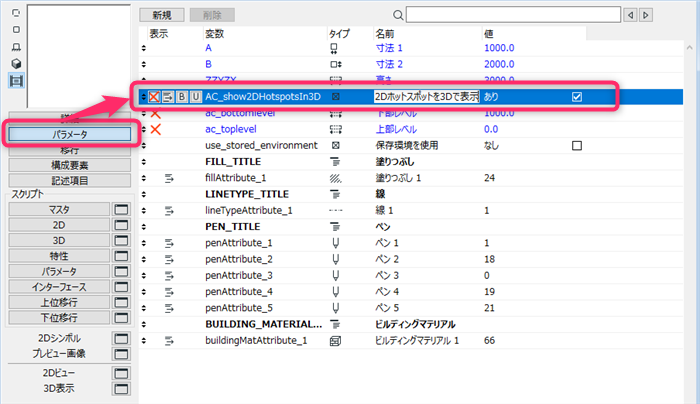Select value 66 of buildingMatAttribute_1

click(x=489, y=340)
